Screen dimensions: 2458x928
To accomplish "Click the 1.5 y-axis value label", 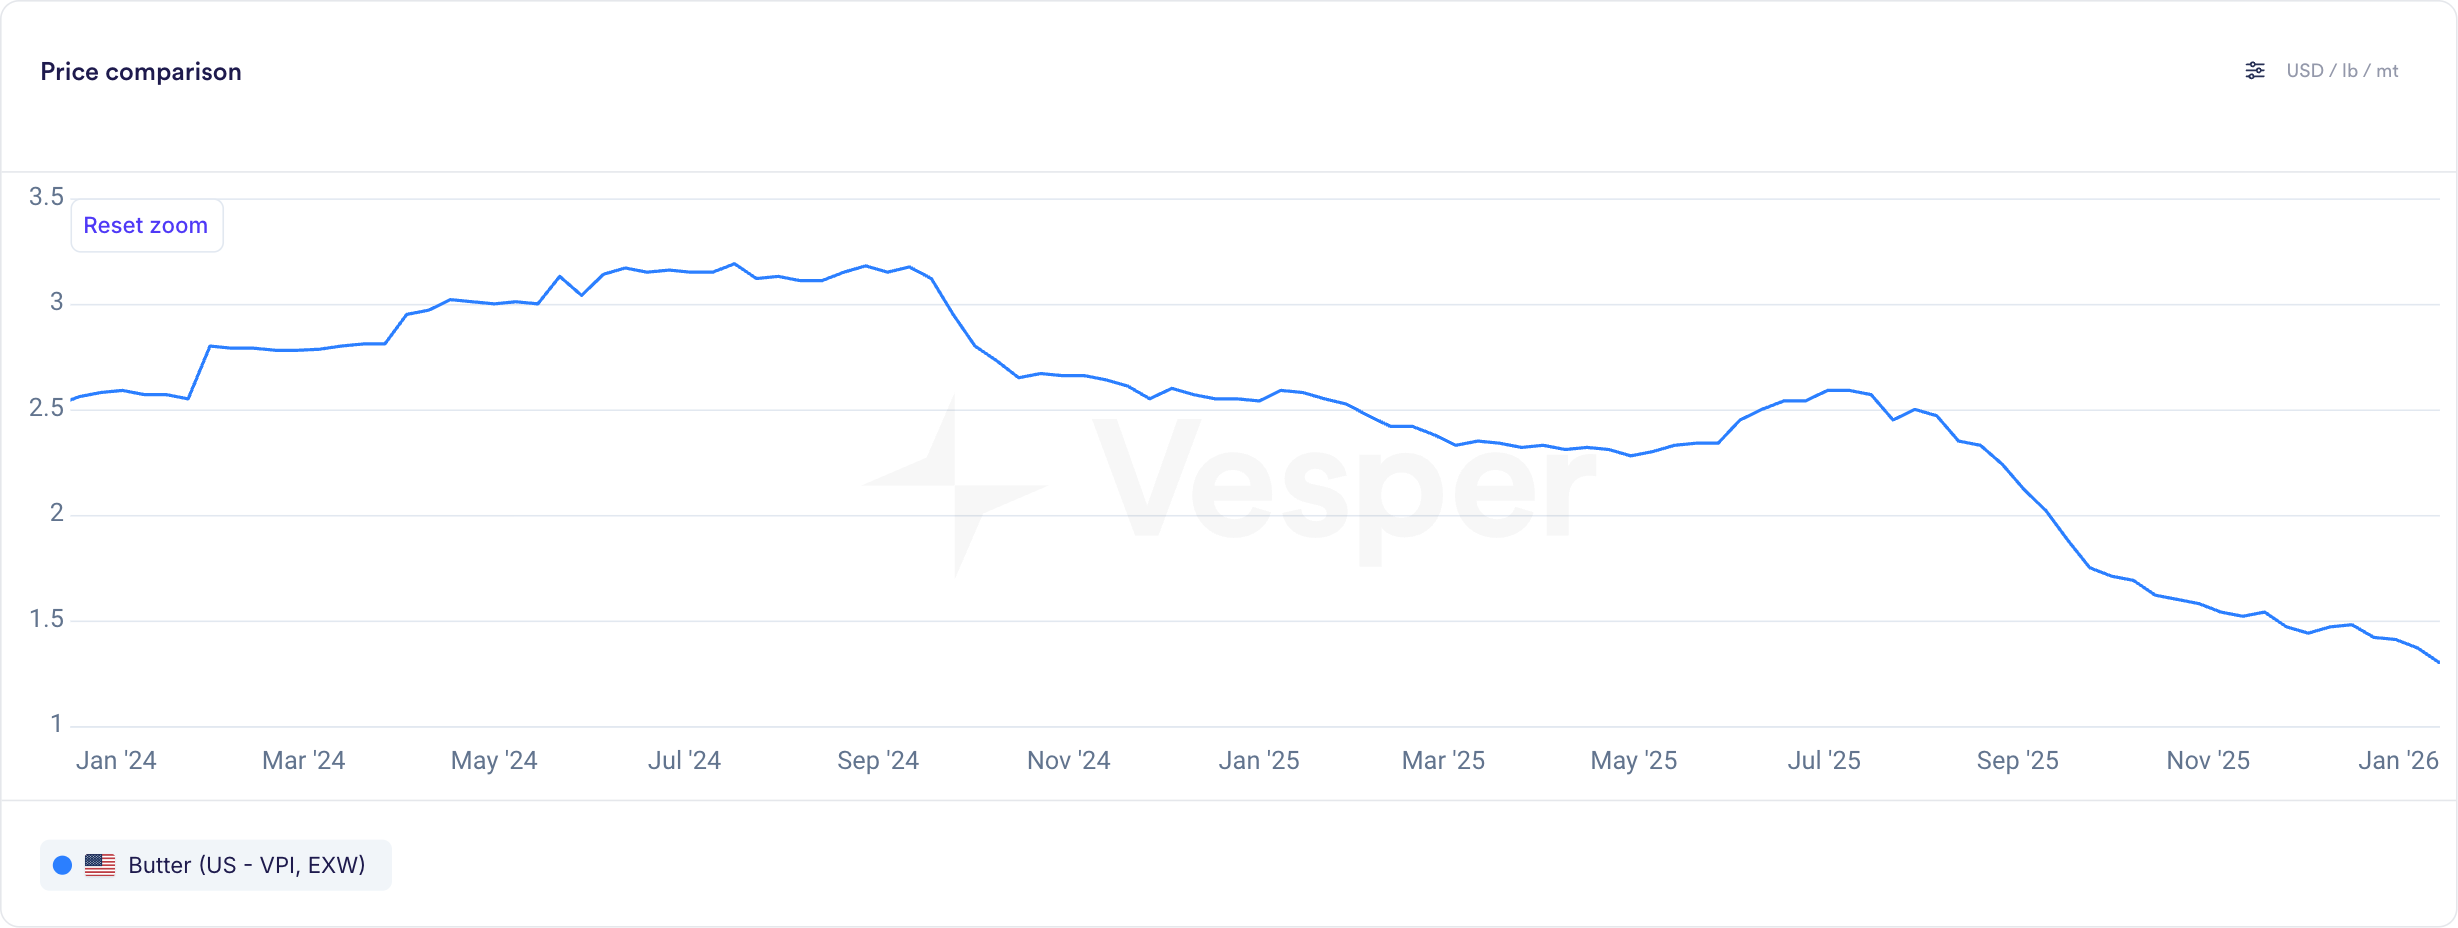I will (x=46, y=619).
